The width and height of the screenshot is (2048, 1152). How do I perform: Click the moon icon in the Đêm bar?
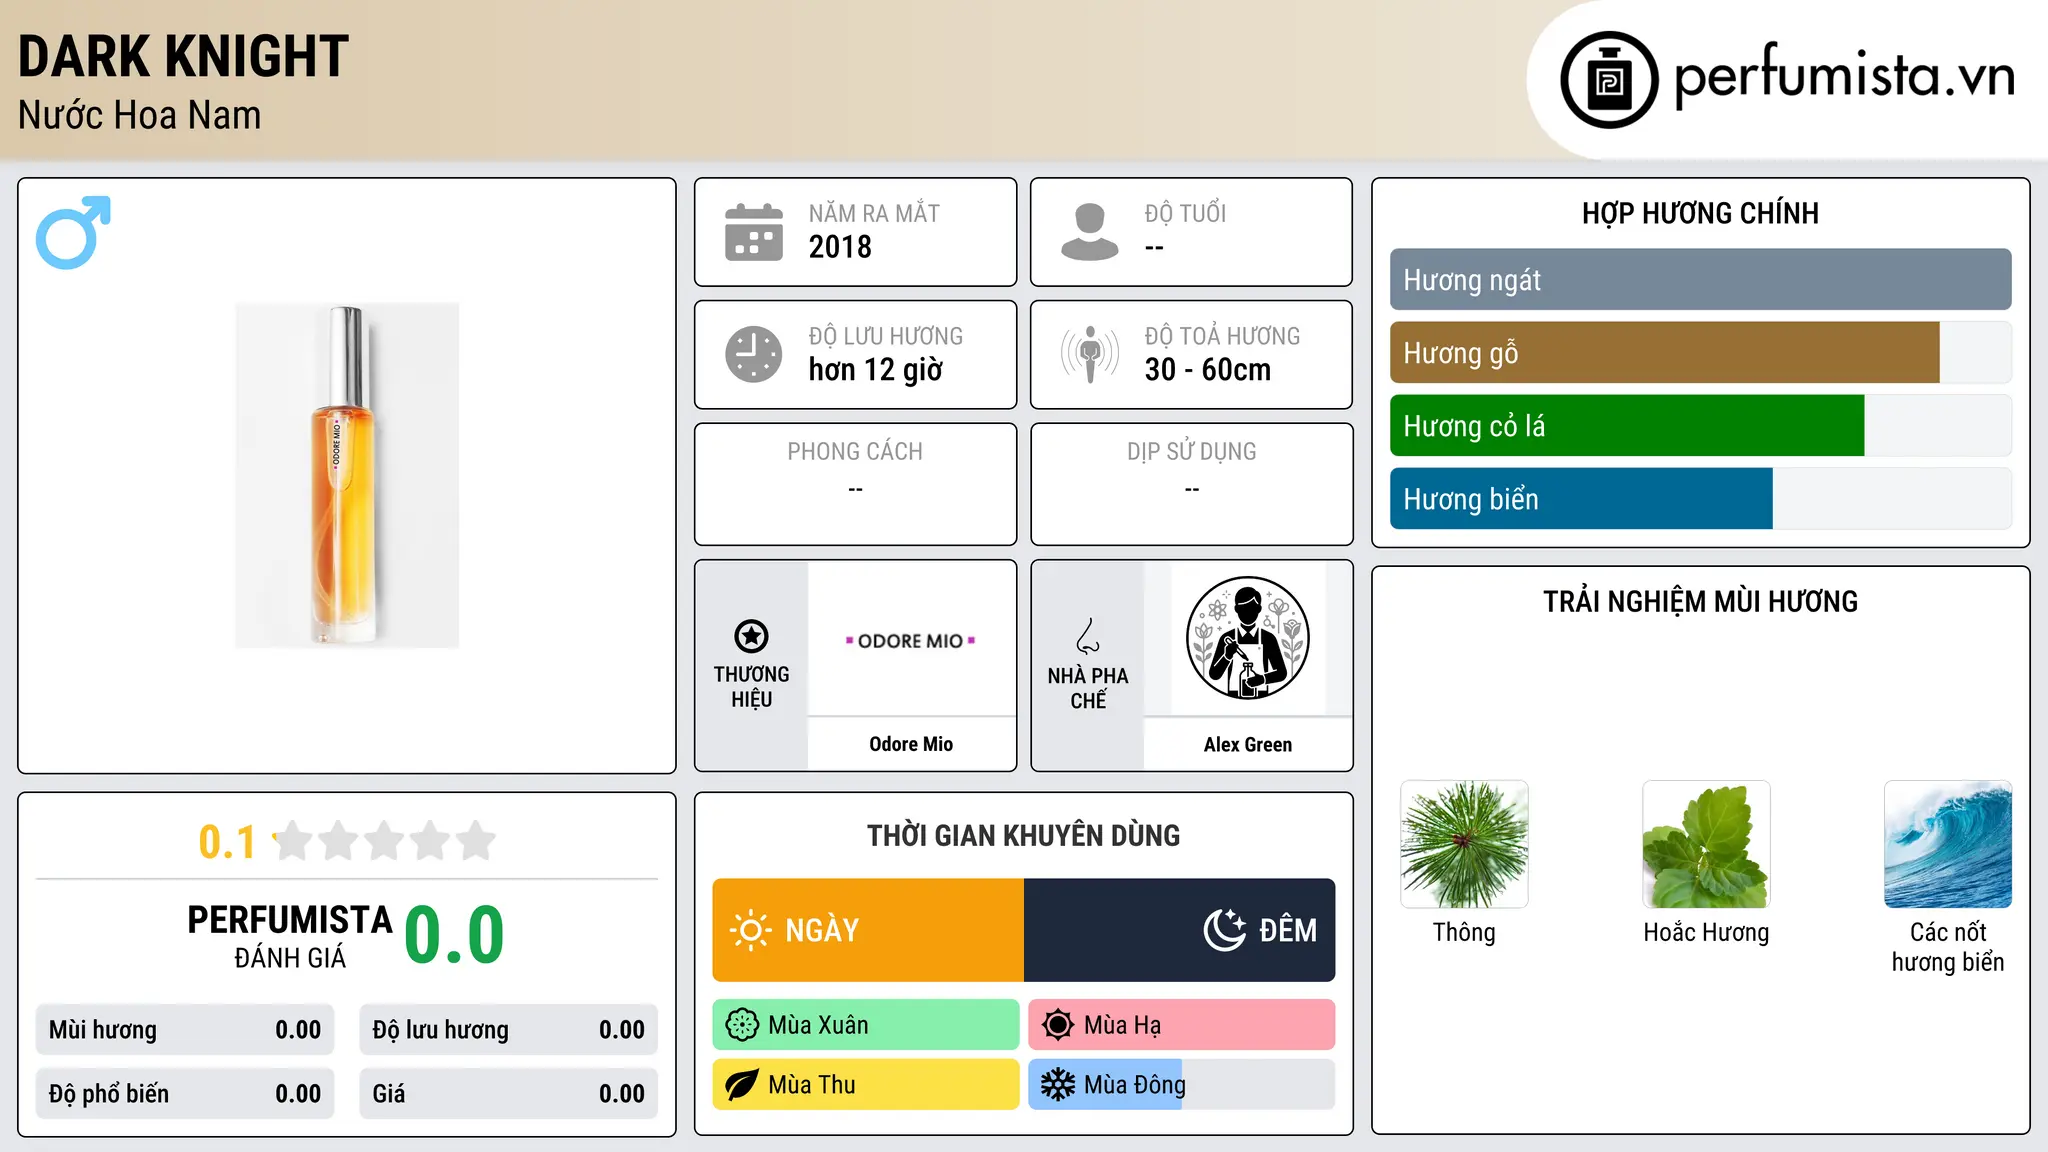pyautogui.click(x=1225, y=930)
